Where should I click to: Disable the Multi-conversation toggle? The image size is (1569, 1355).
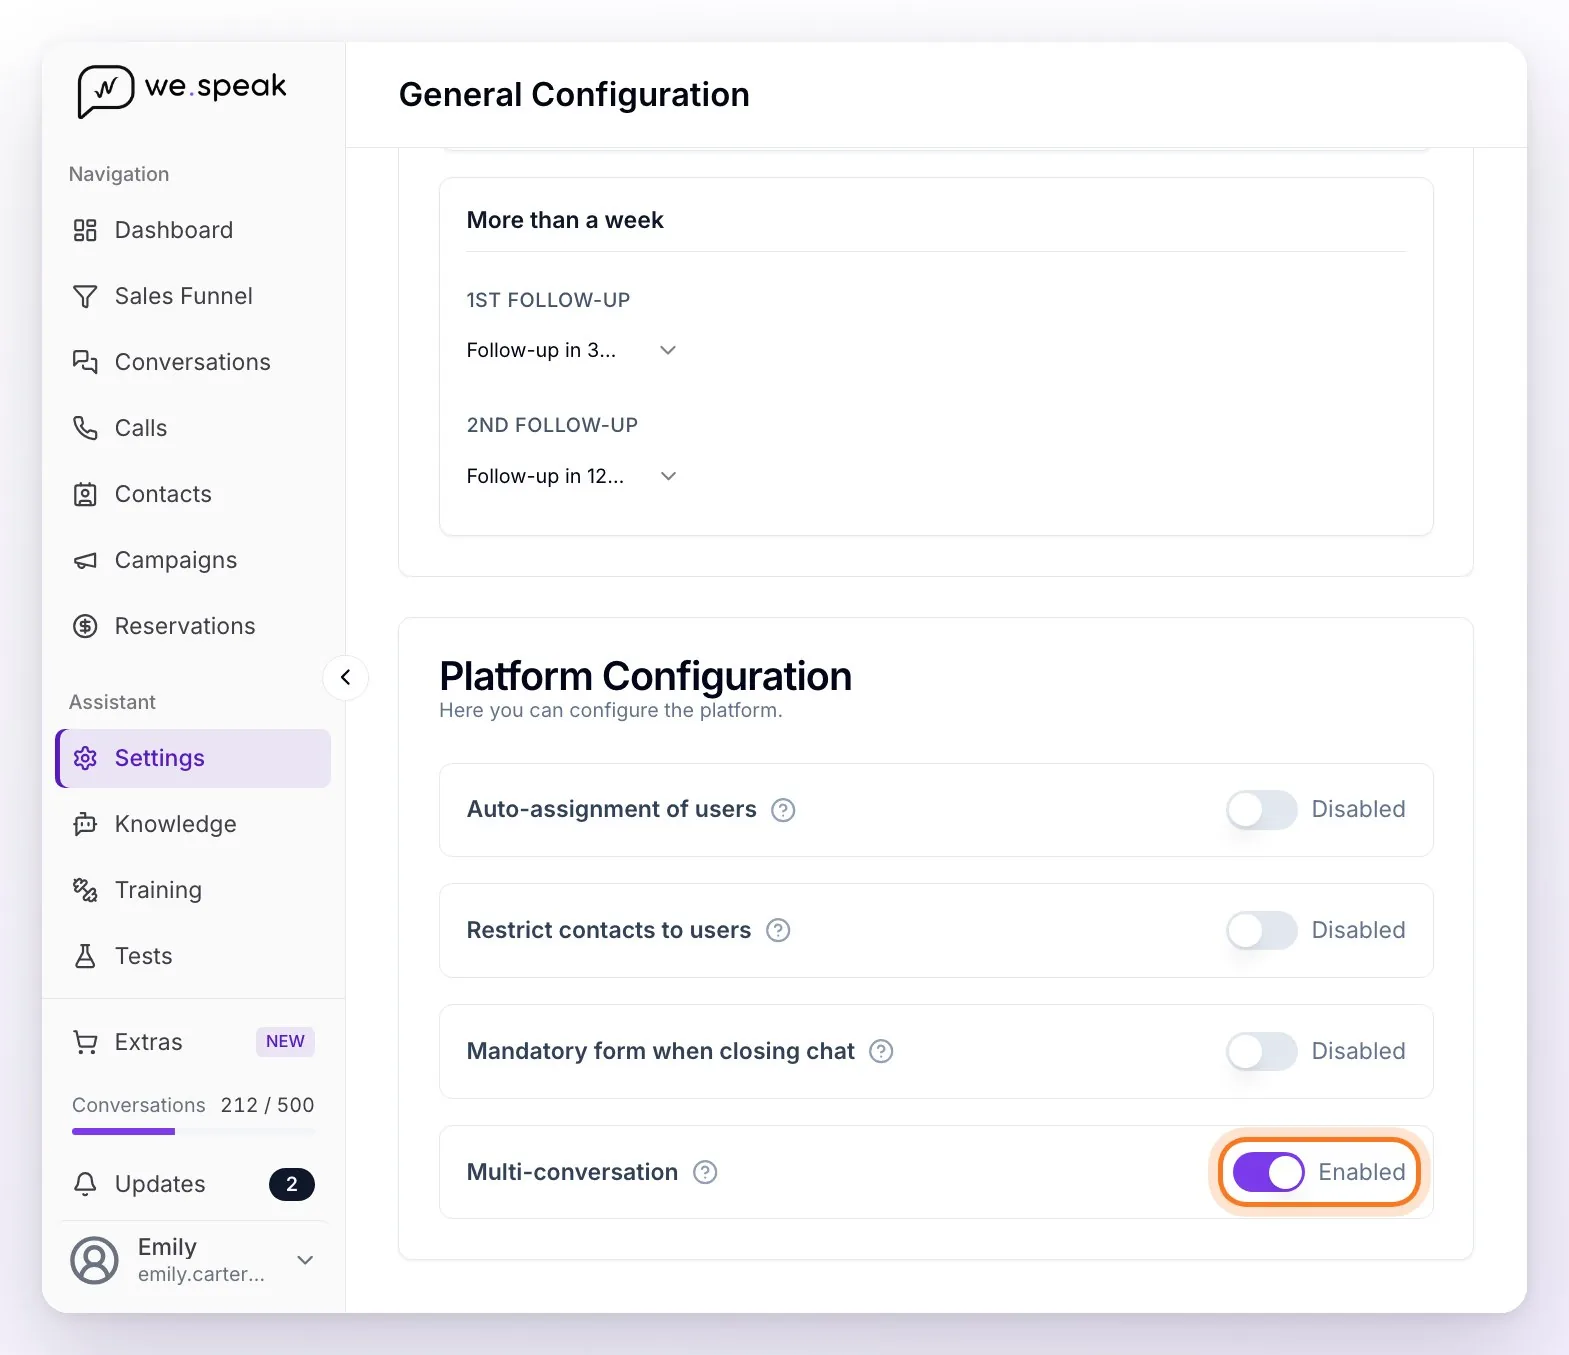click(1268, 1172)
